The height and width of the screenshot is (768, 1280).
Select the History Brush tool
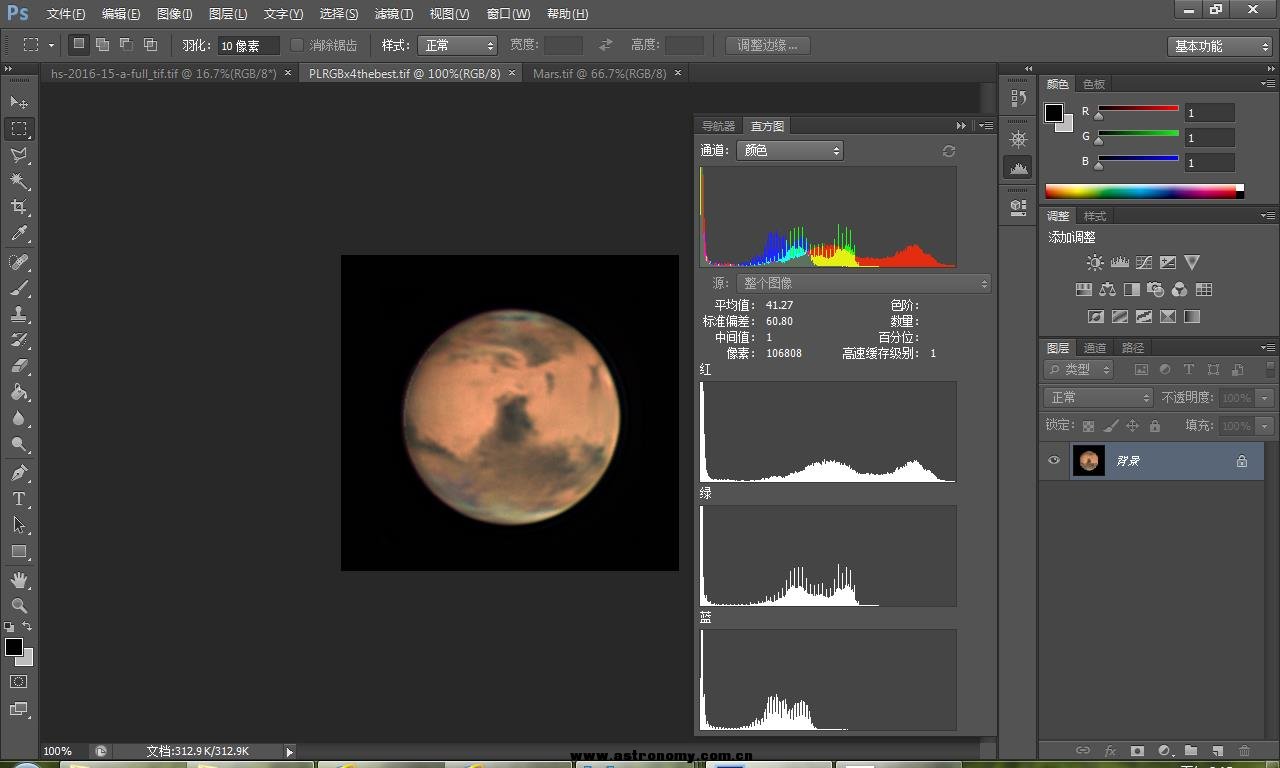tap(19, 340)
